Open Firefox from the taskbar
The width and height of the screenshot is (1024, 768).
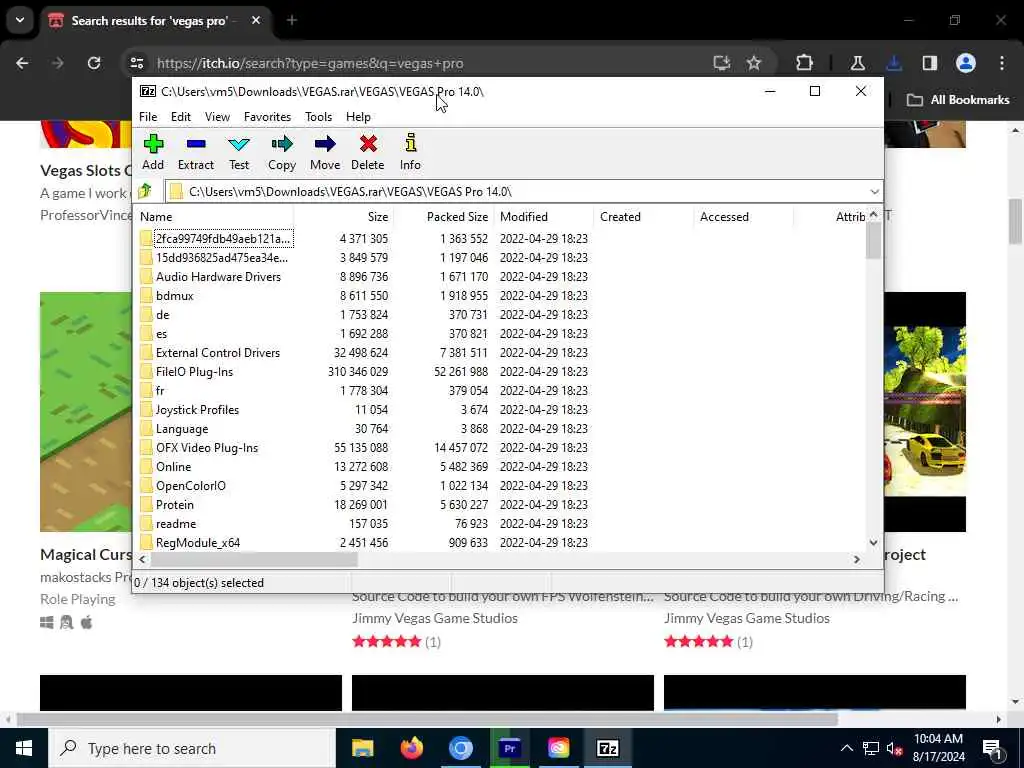[x=411, y=748]
